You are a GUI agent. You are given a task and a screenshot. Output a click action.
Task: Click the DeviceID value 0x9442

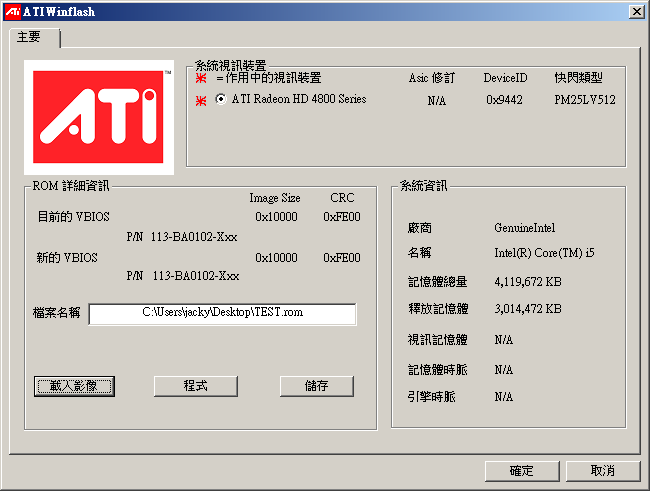pyautogui.click(x=504, y=100)
